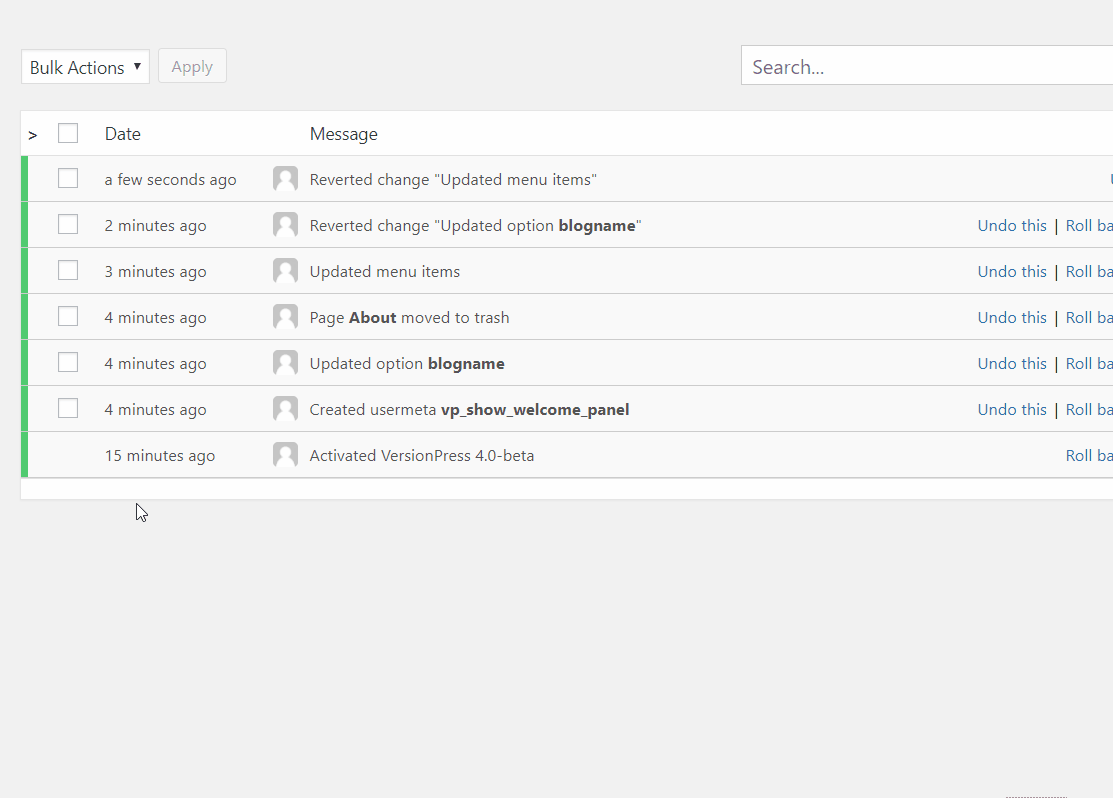This screenshot has height=798, width=1113.
Task: Click the avatar beside "Reverted change 'Updated menu items'"
Action: 285,178
